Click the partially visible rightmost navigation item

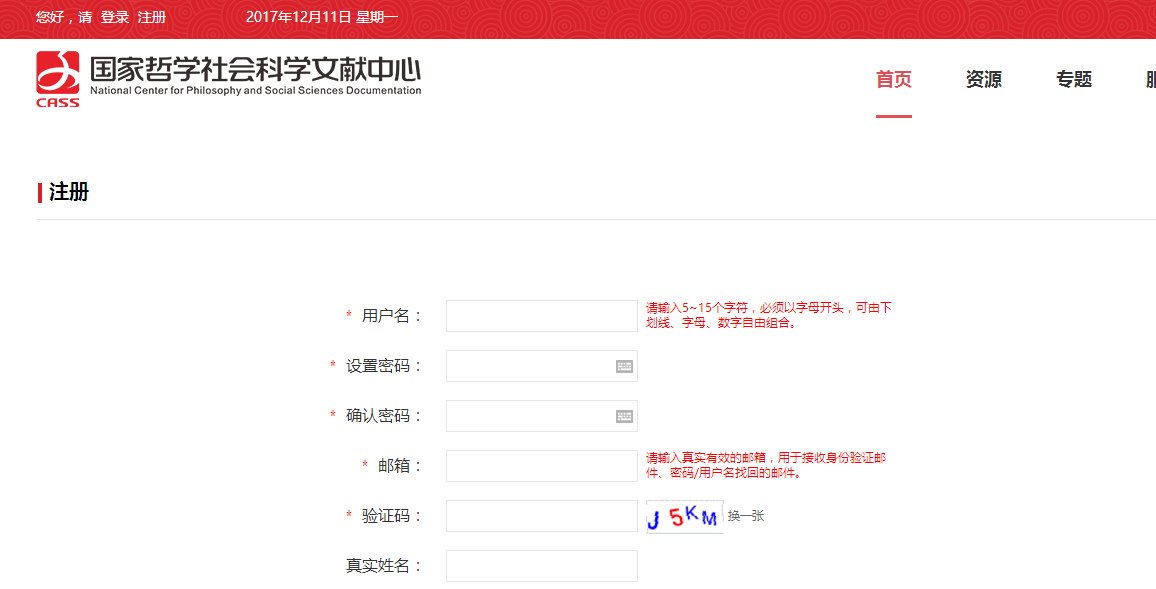[x=1150, y=79]
